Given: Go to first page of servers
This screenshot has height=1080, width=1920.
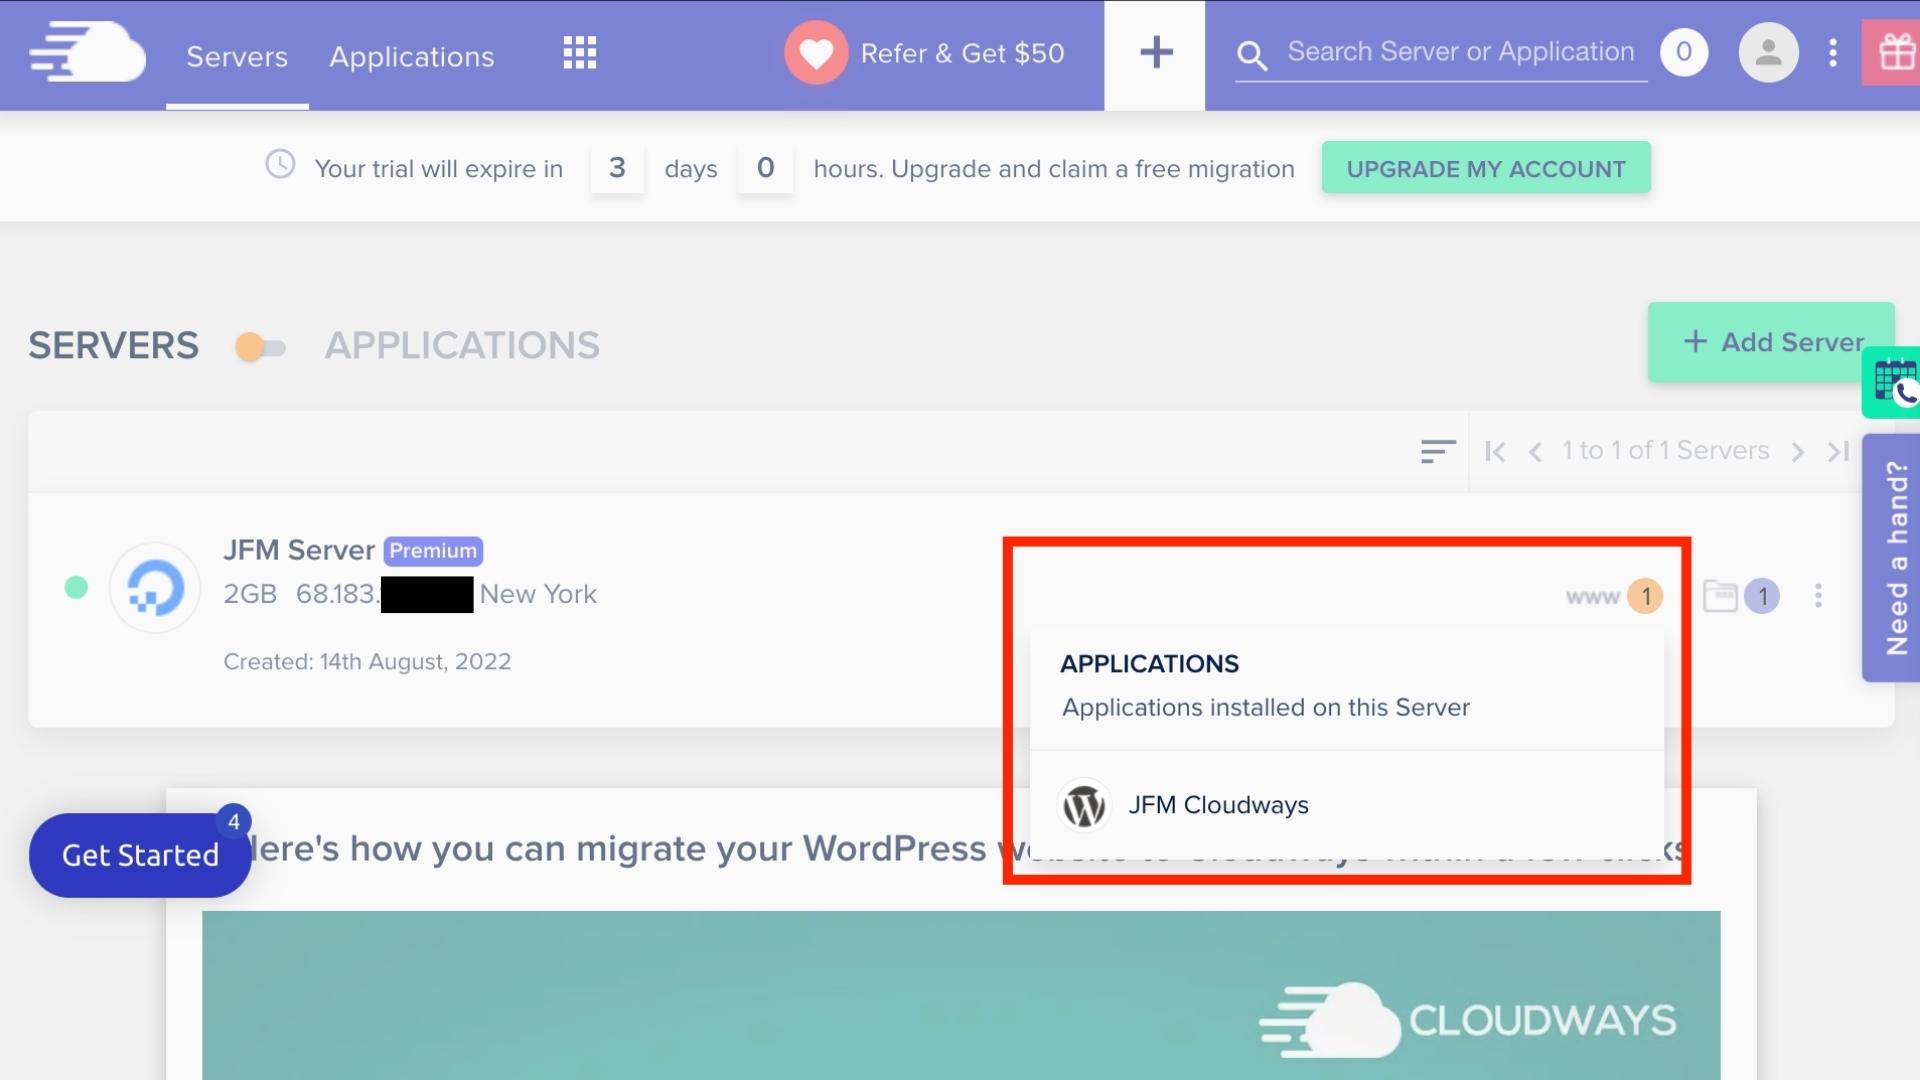Looking at the screenshot, I should (x=1496, y=452).
